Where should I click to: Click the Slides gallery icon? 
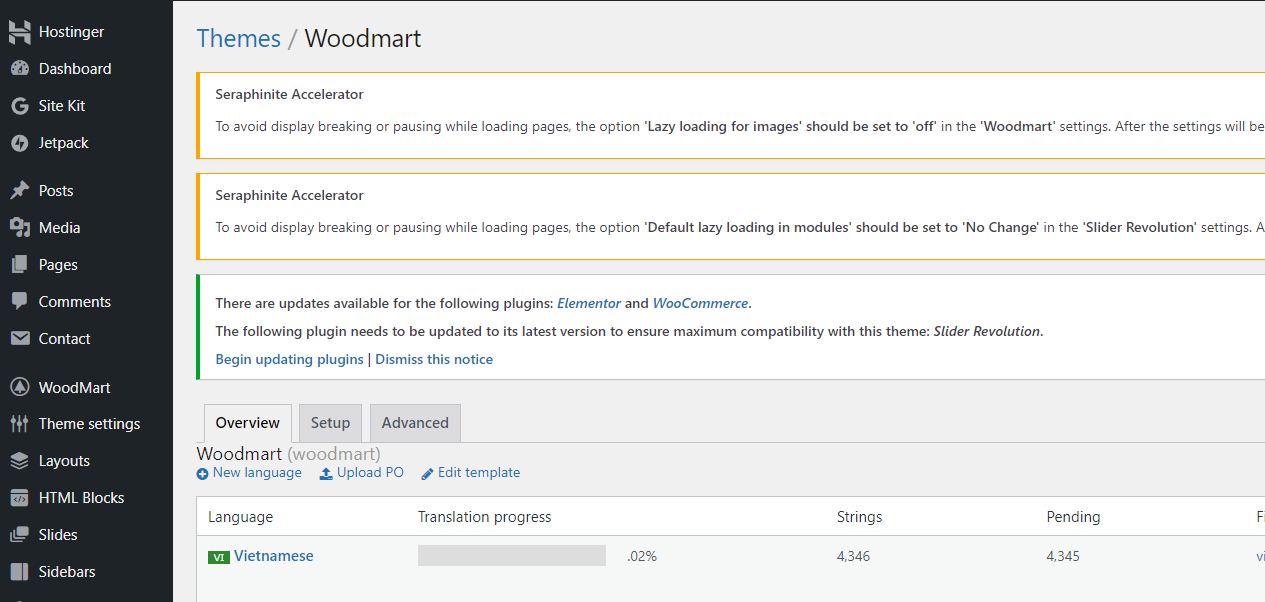click(19, 535)
